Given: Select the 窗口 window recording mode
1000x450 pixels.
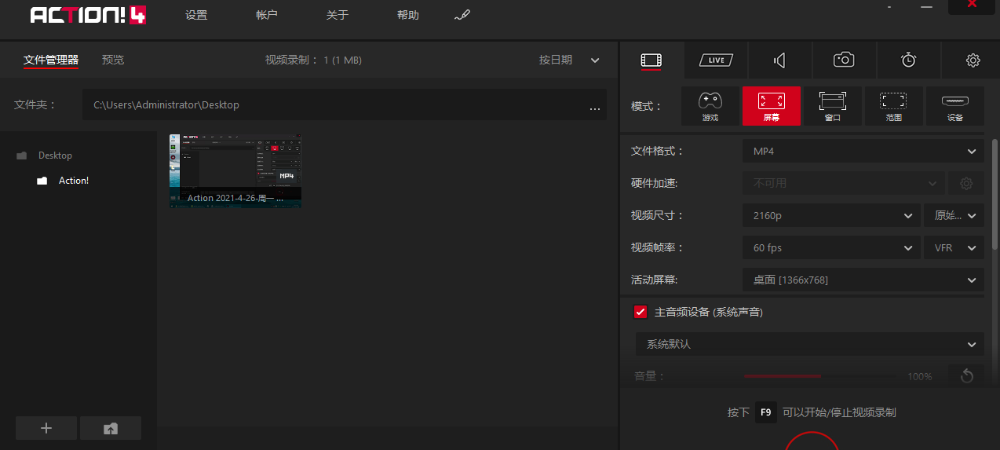Looking at the screenshot, I should (x=832, y=106).
